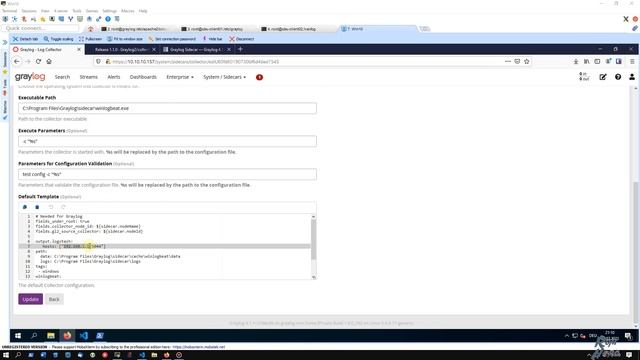Viewport: 640px width, 360px height.
Task: Click the Execute Parameters input
Action: pyautogui.click(x=167, y=141)
